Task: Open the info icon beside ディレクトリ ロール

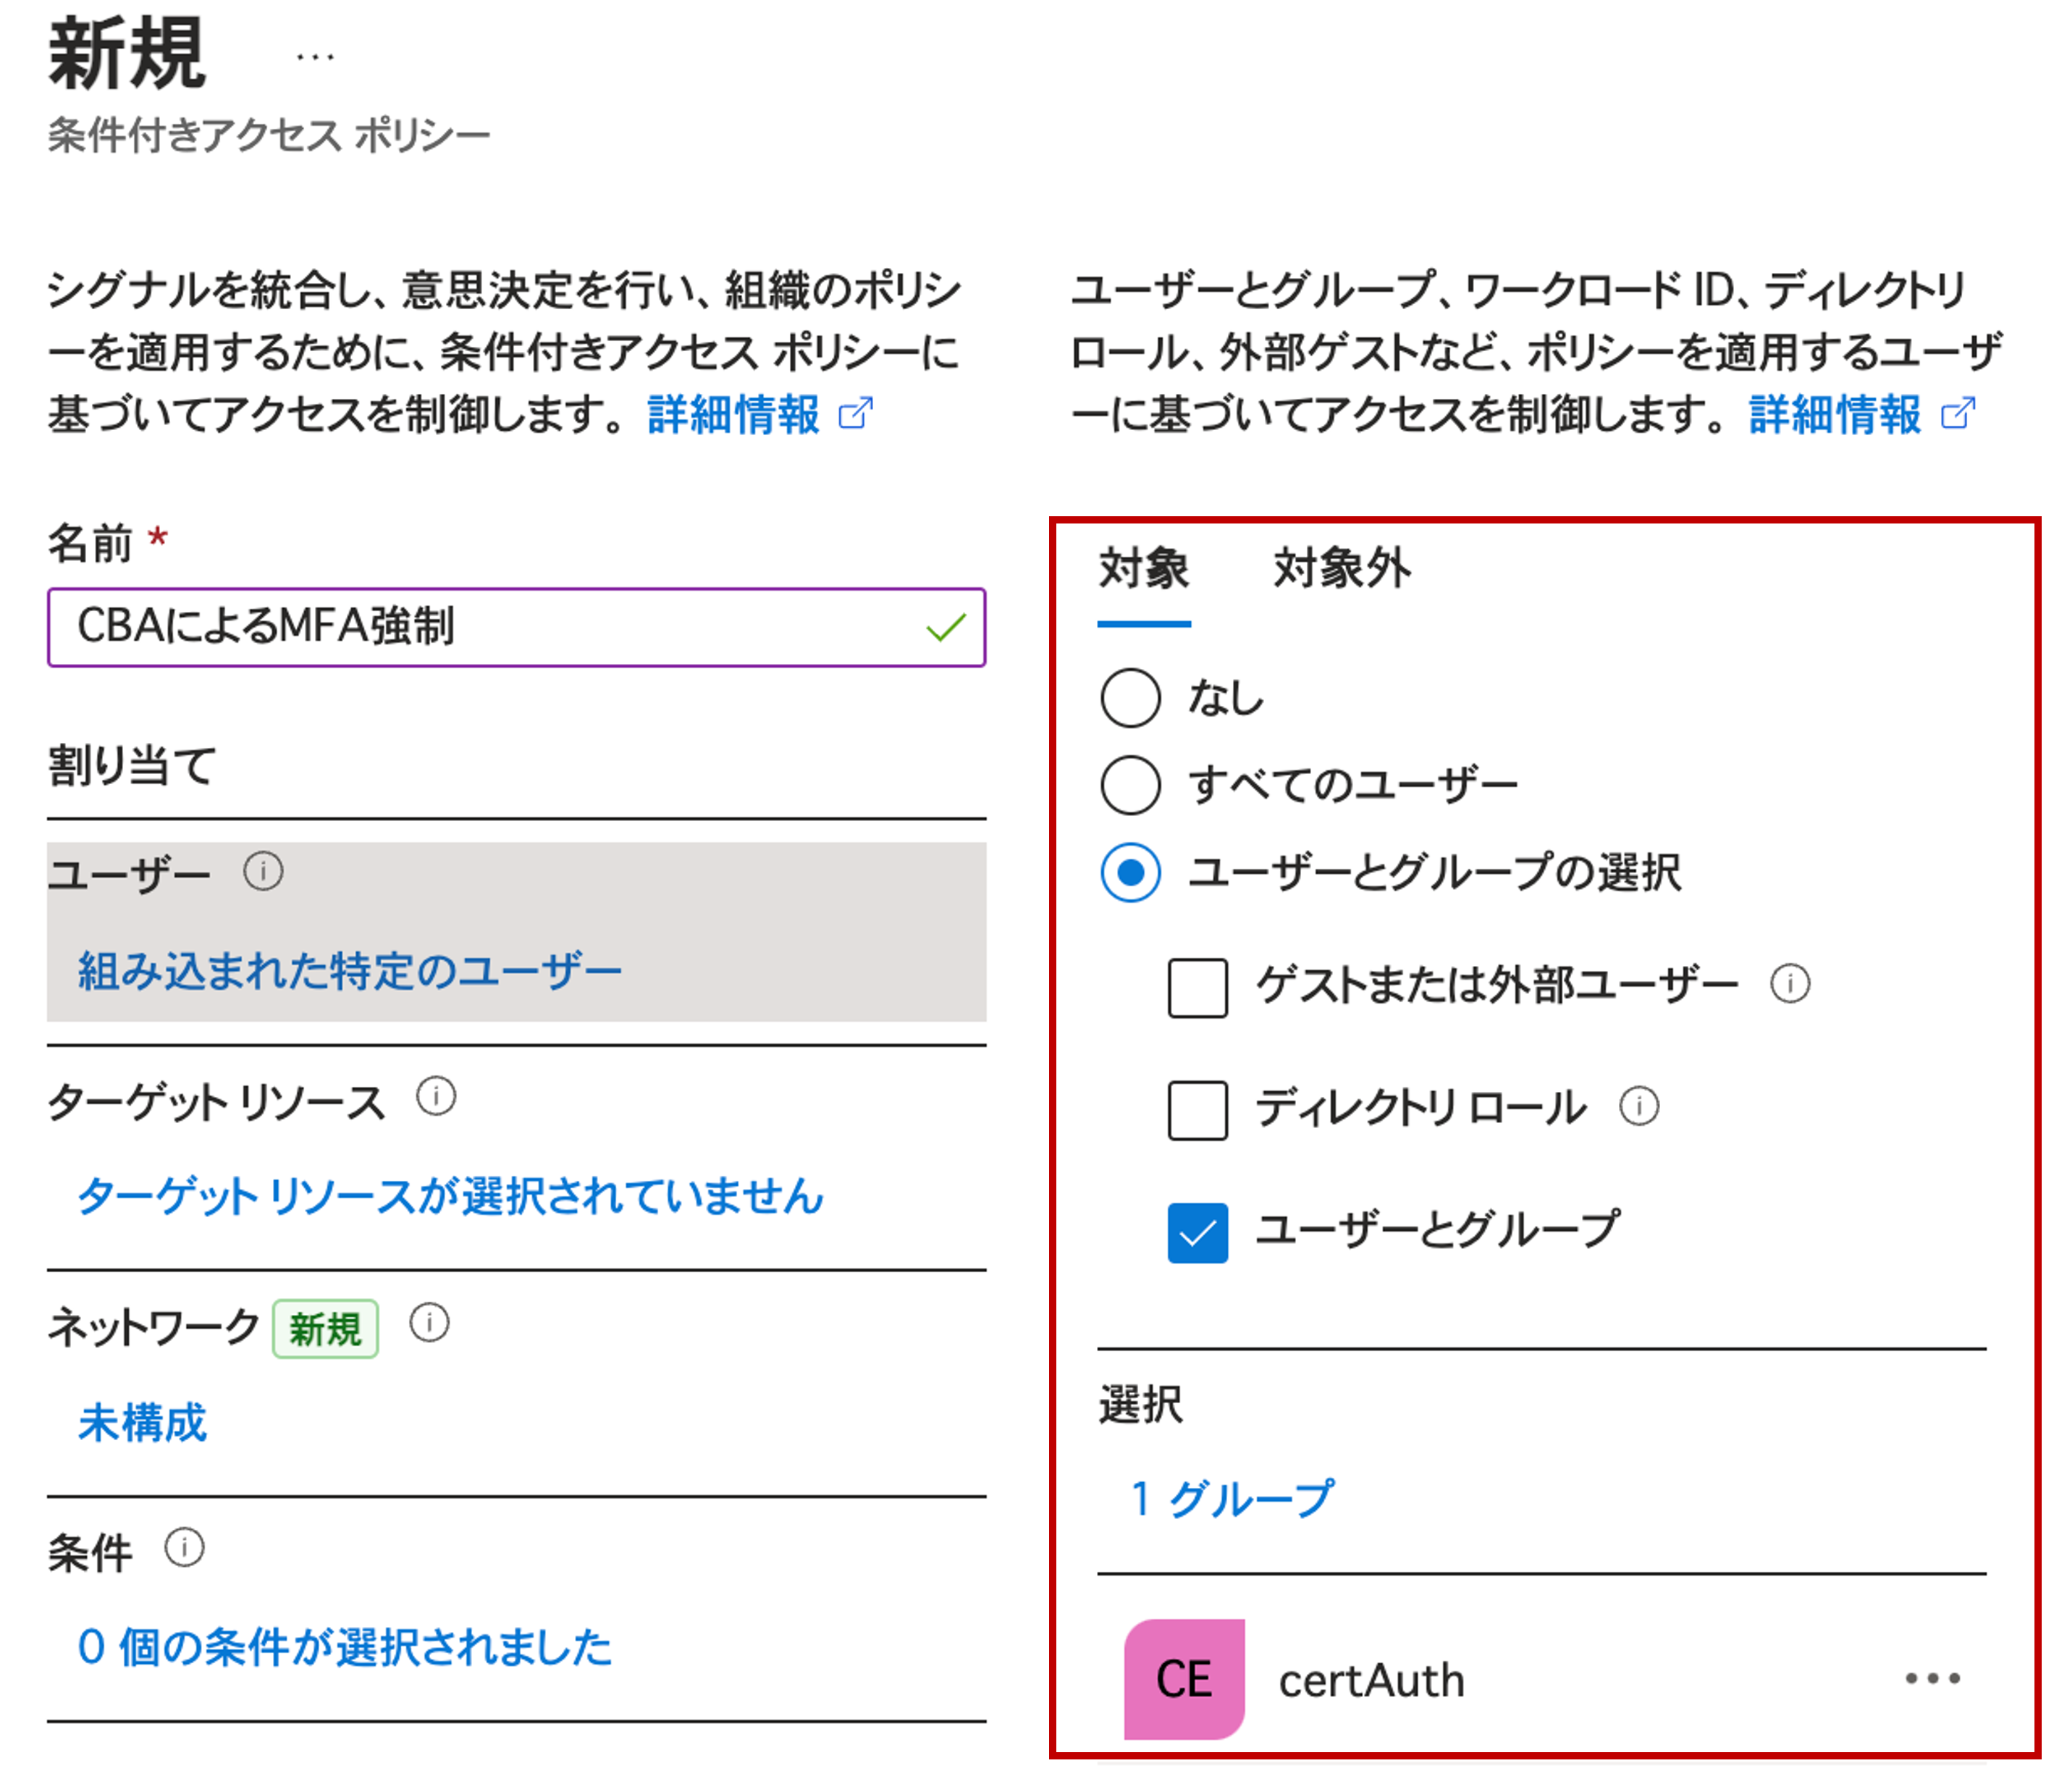Action: (1640, 1106)
